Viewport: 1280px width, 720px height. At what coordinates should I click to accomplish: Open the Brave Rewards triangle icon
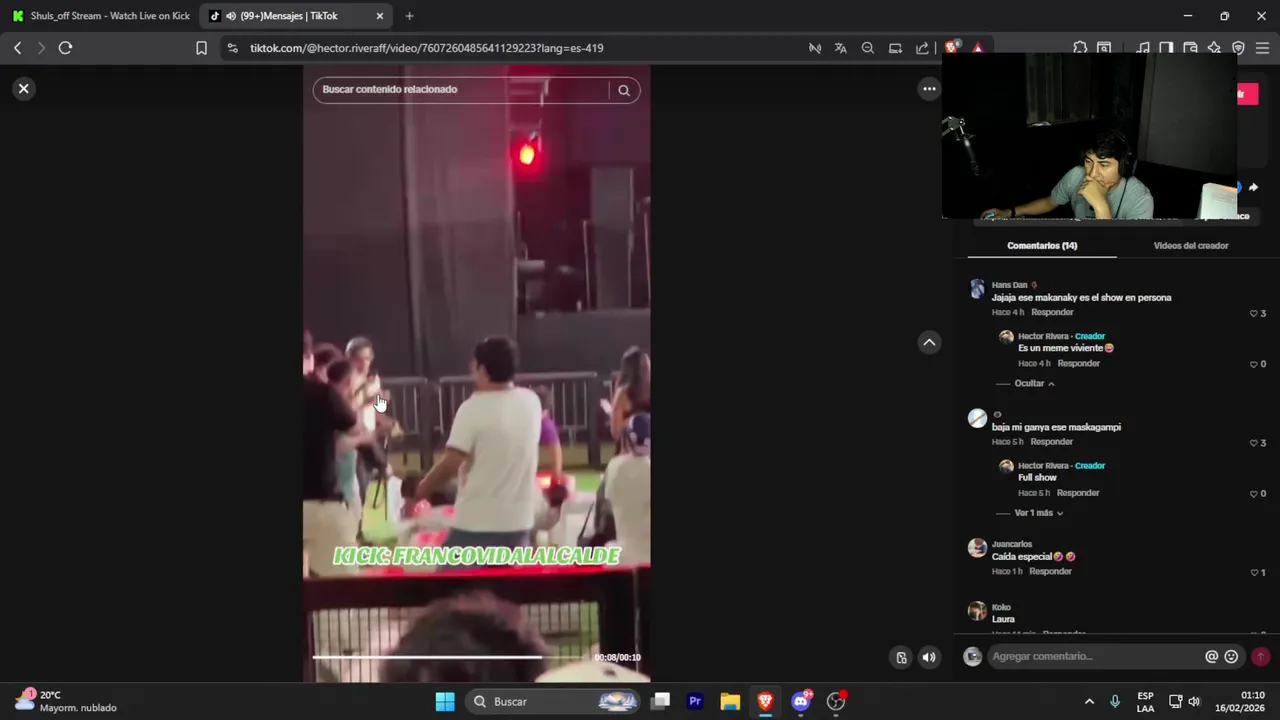point(977,48)
